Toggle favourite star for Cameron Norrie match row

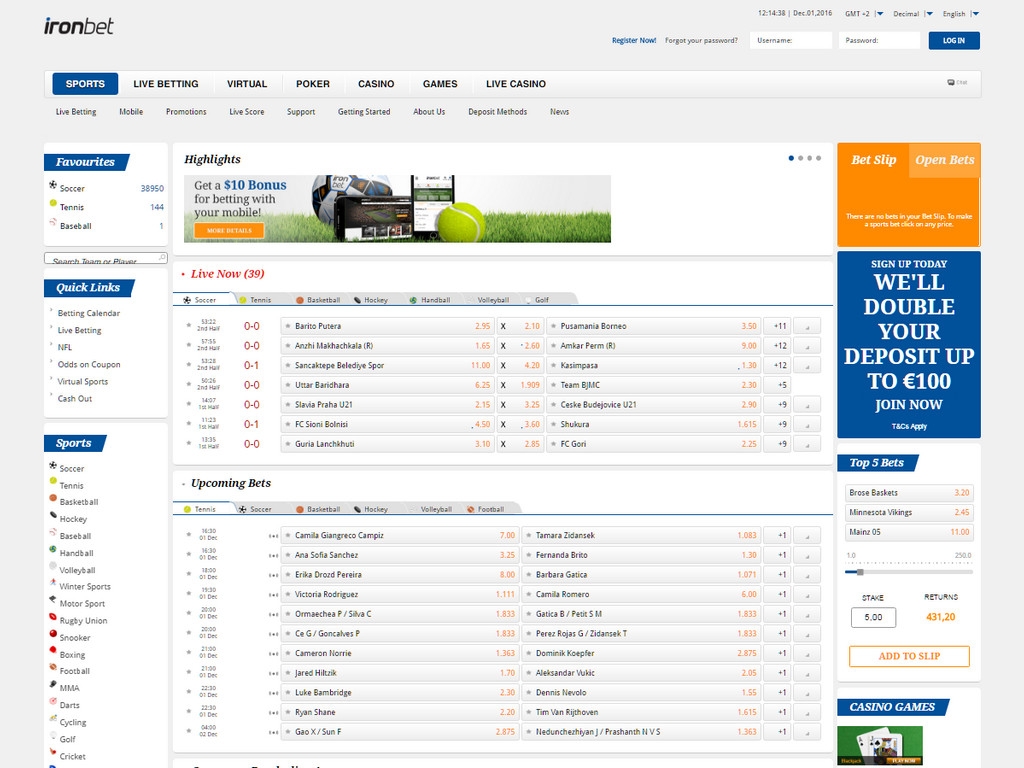(188, 653)
